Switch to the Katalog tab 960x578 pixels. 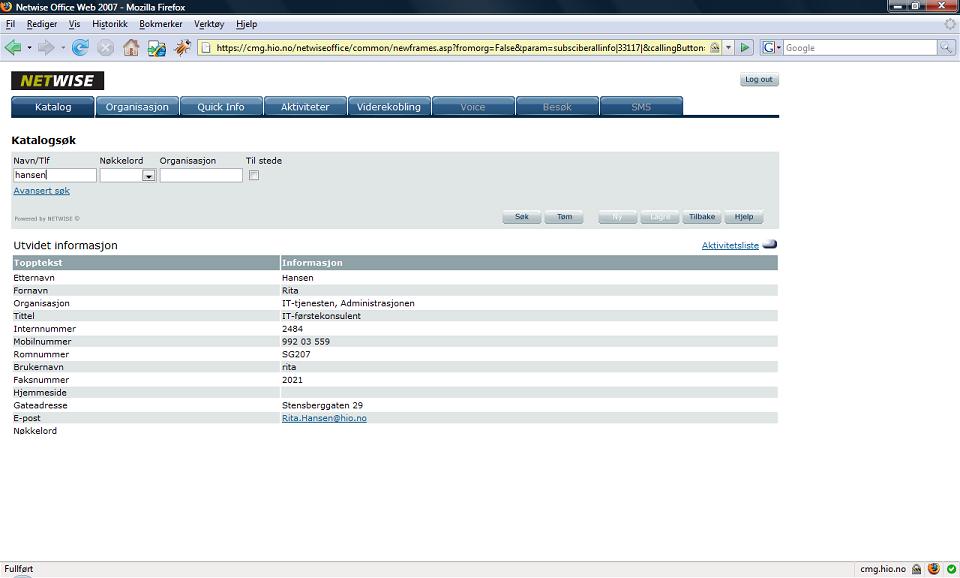[53, 107]
